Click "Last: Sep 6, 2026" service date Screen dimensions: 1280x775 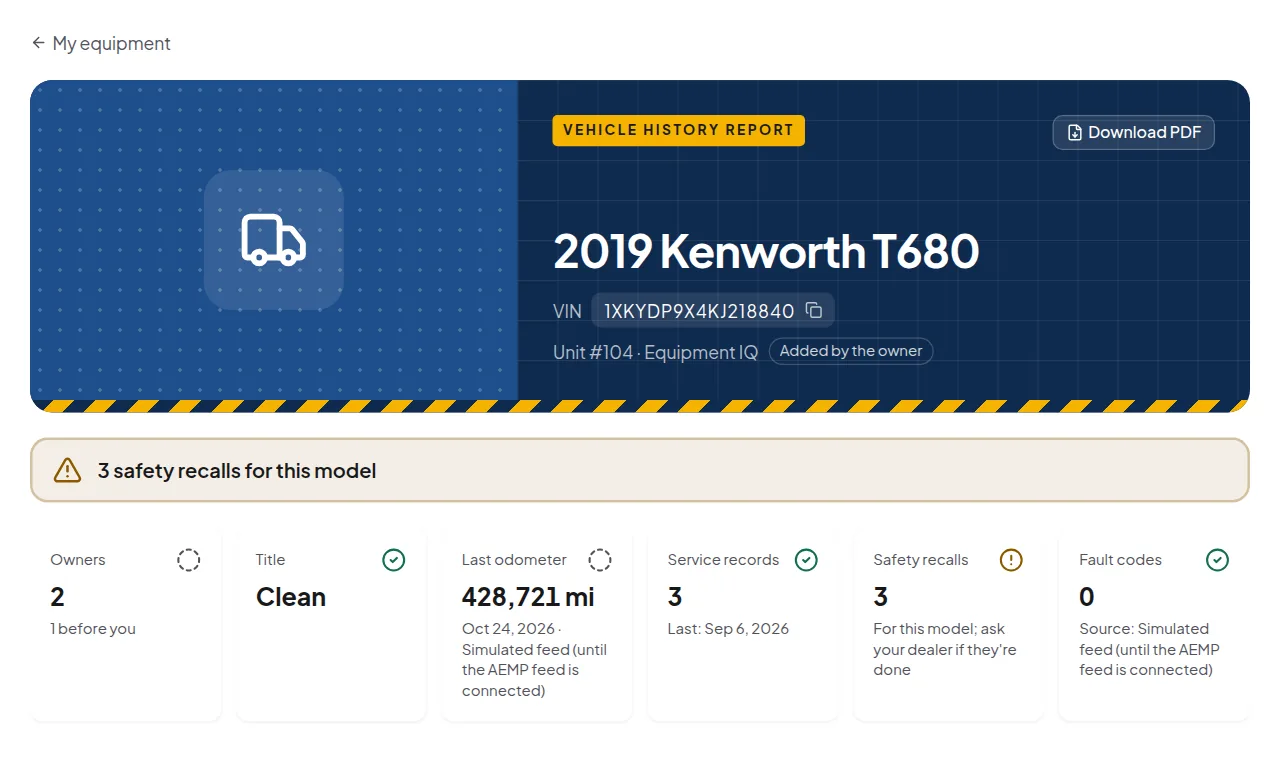[728, 629]
